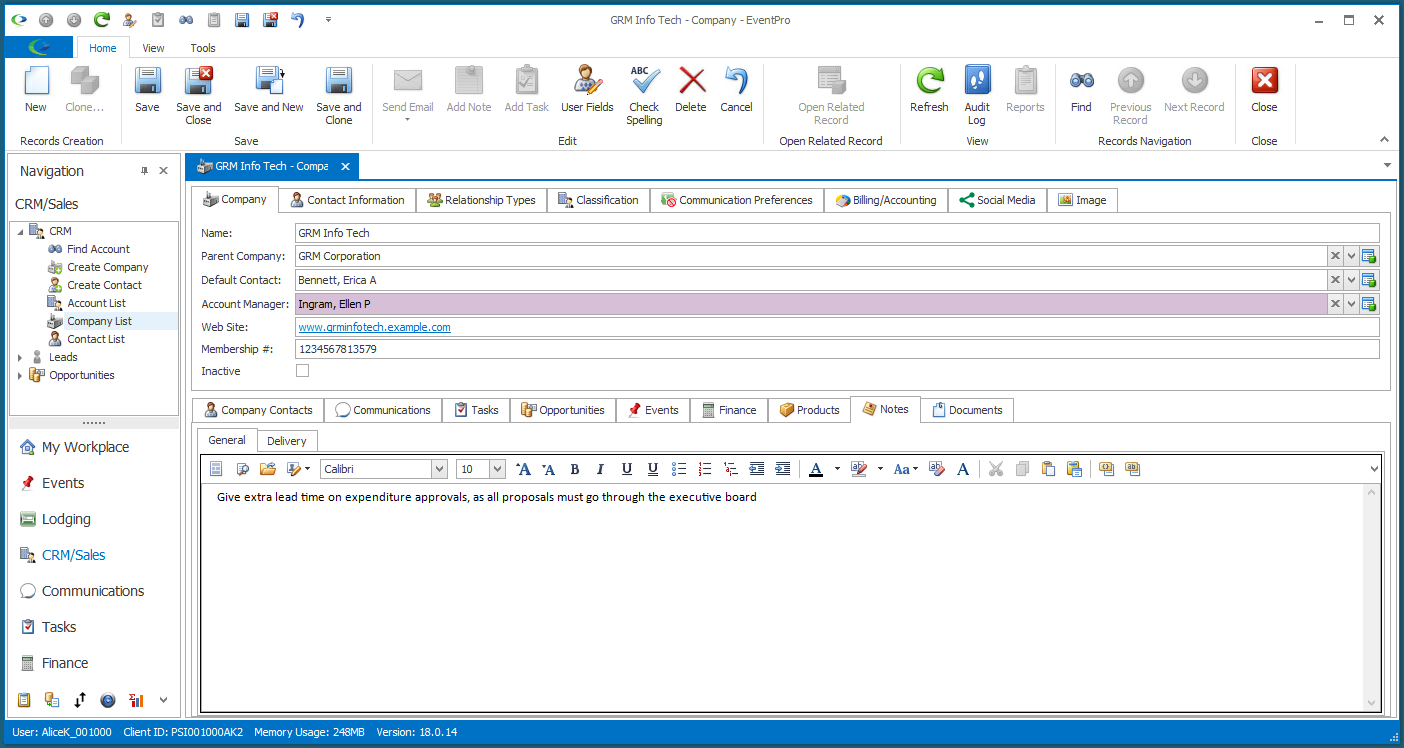Collapse the CRM tree node
The width and height of the screenshot is (1404, 748).
pos(19,232)
